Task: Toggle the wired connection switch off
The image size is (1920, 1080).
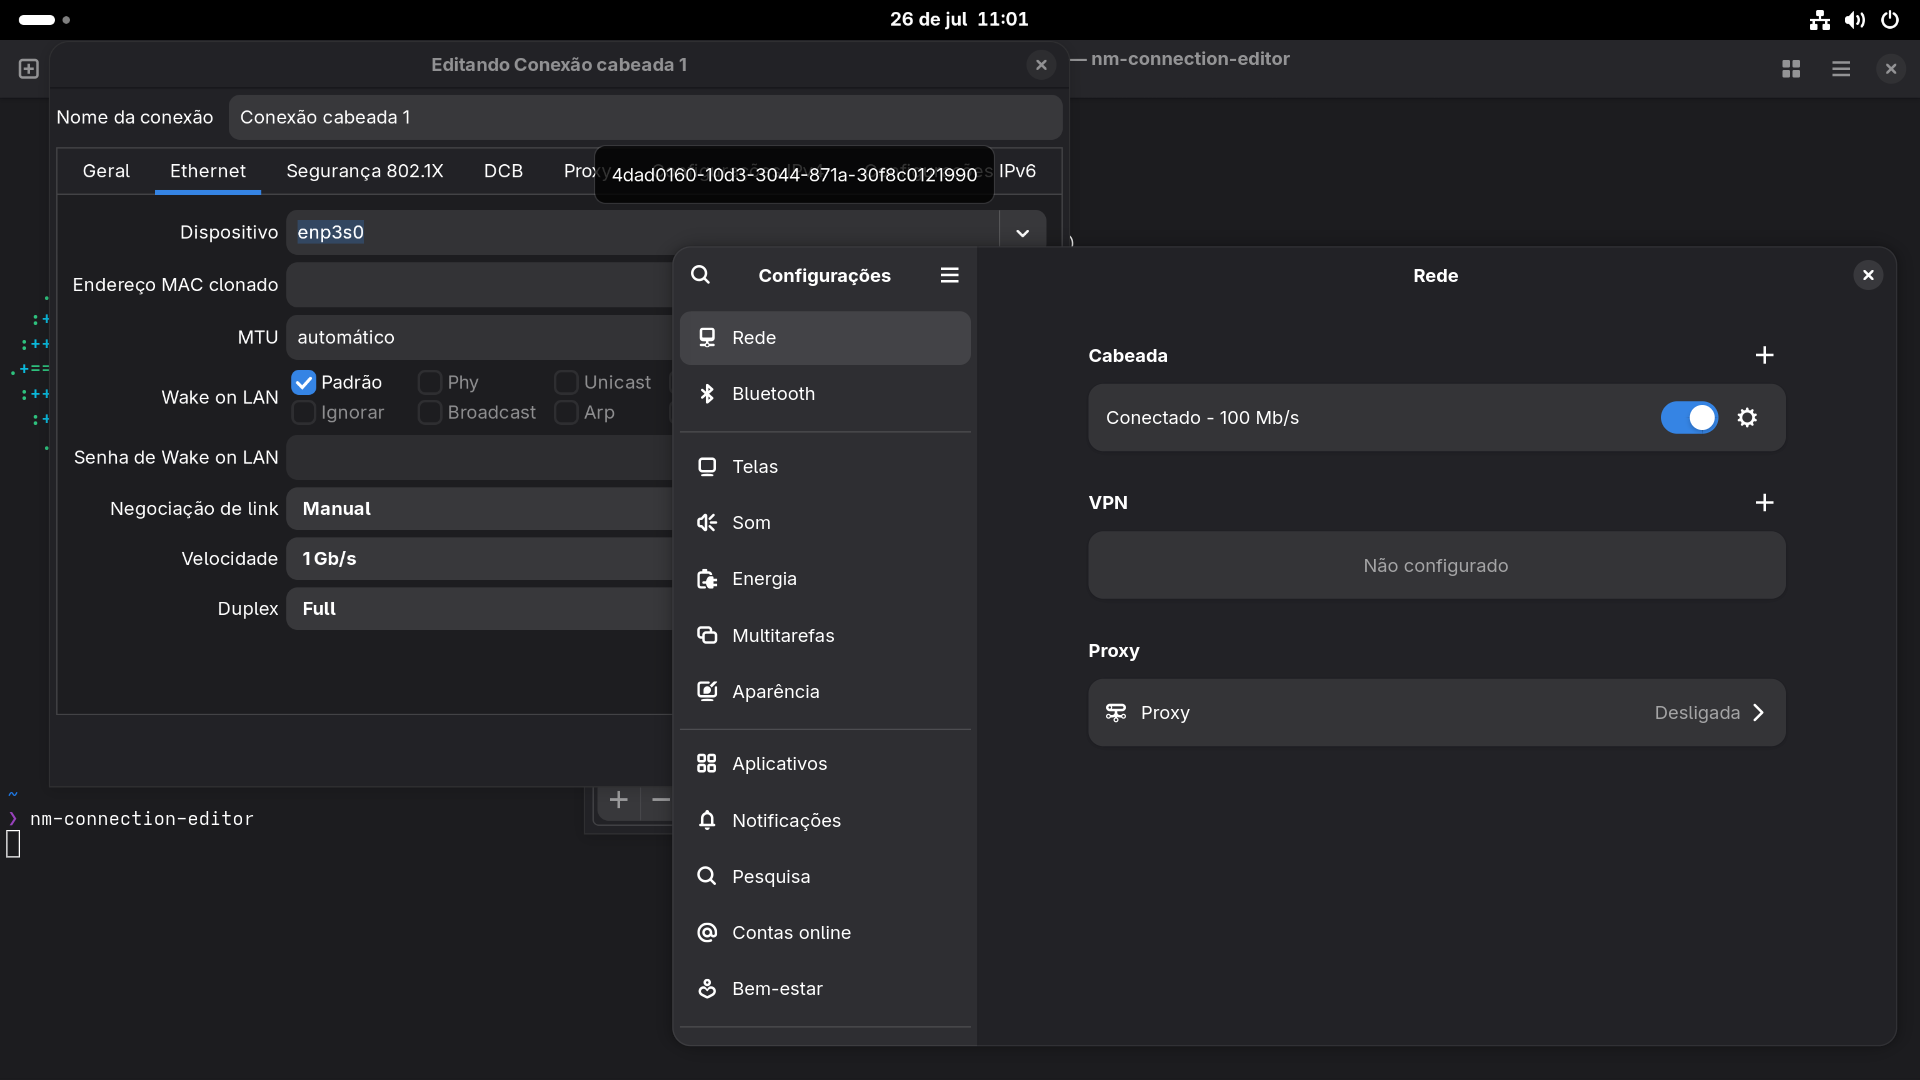Action: coord(1689,418)
